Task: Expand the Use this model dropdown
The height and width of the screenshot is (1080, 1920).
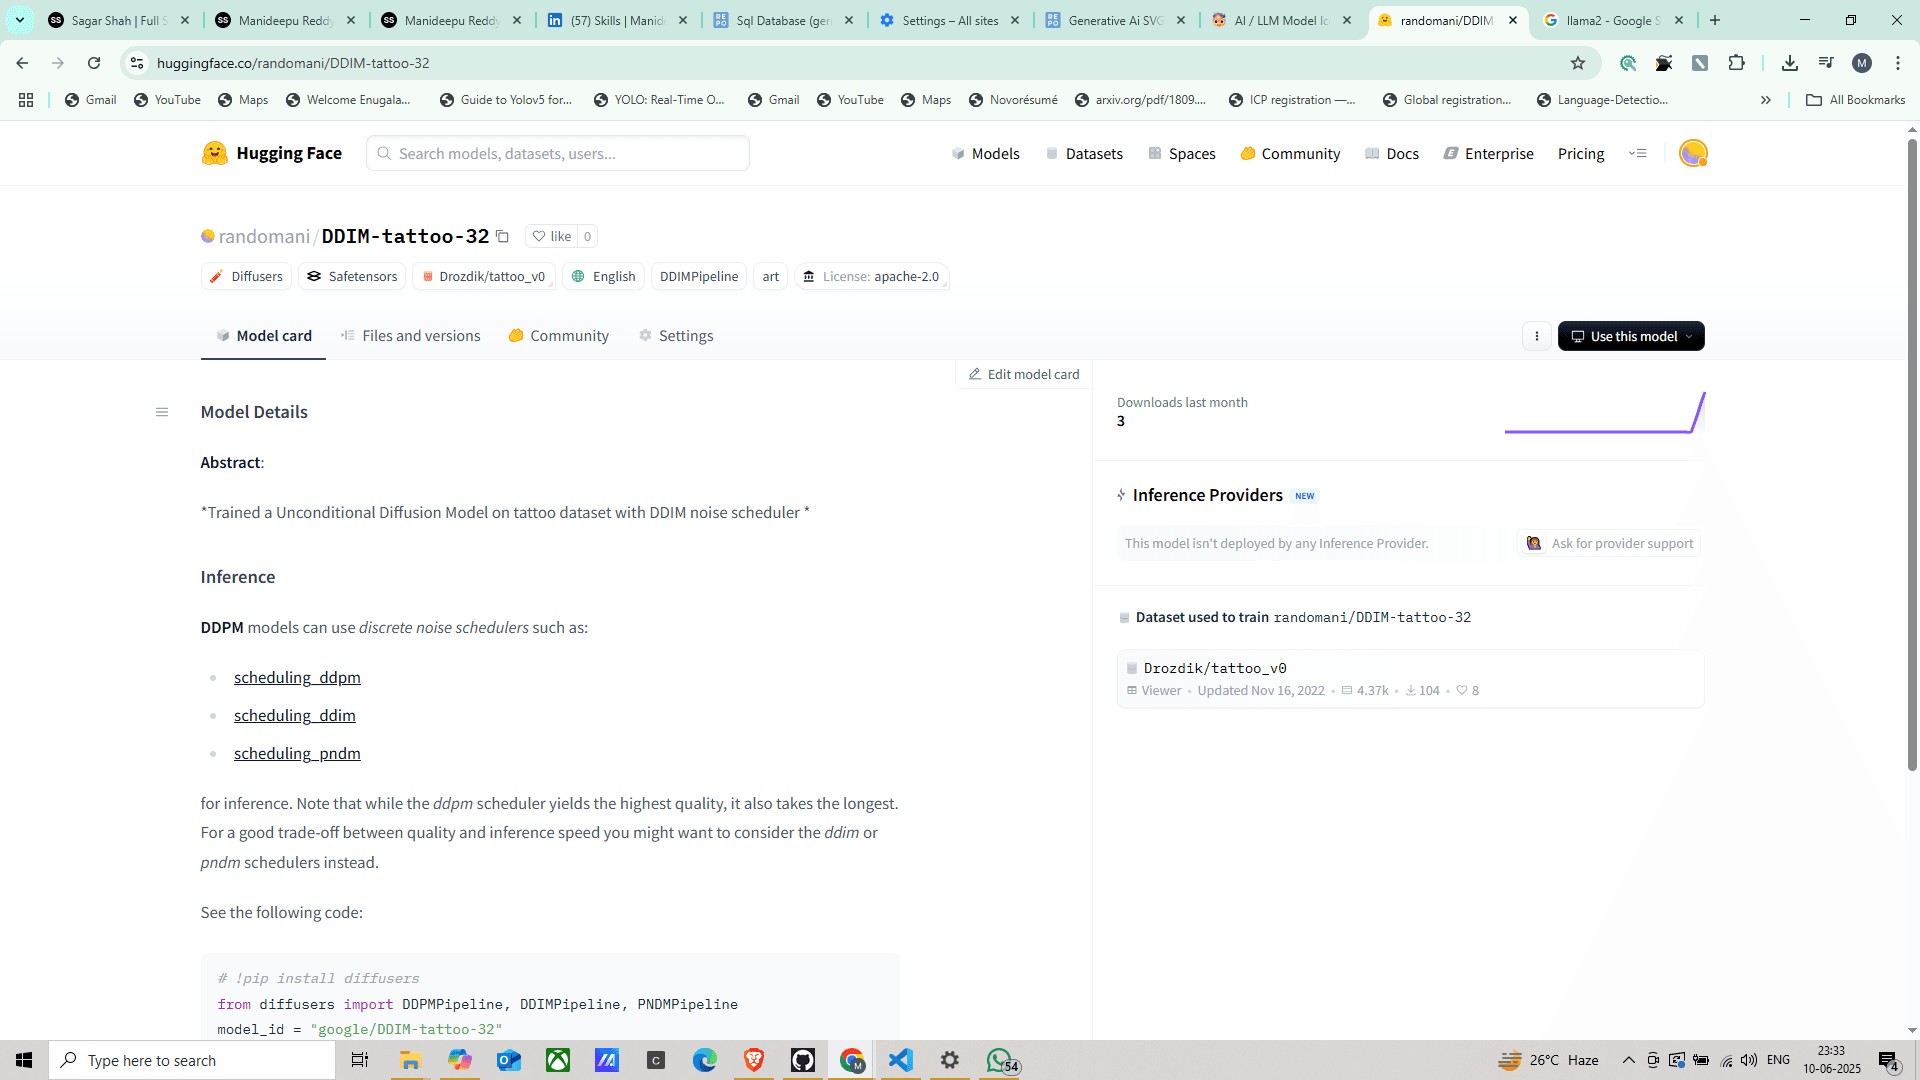Action: tap(1631, 336)
